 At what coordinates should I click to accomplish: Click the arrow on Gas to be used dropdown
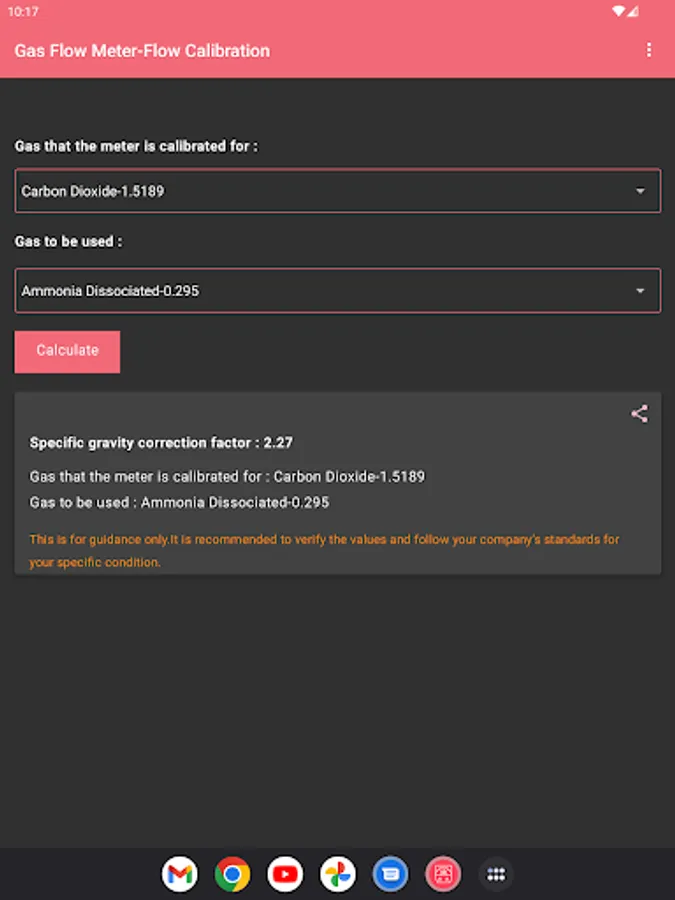[x=640, y=290]
